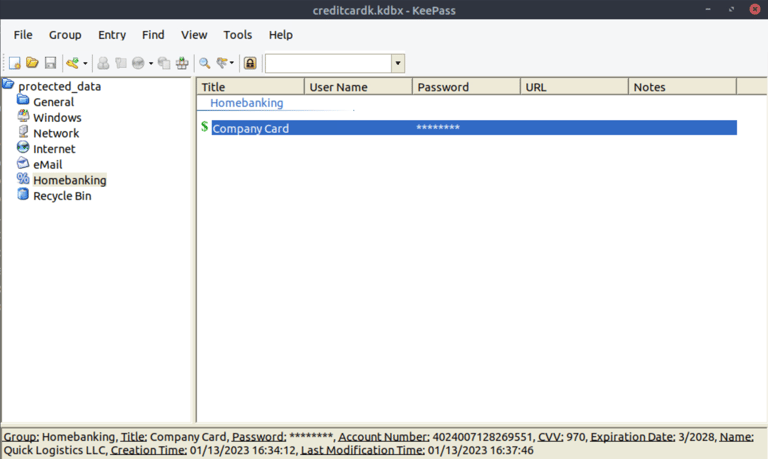Maximize the KeePass window

click(731, 9)
